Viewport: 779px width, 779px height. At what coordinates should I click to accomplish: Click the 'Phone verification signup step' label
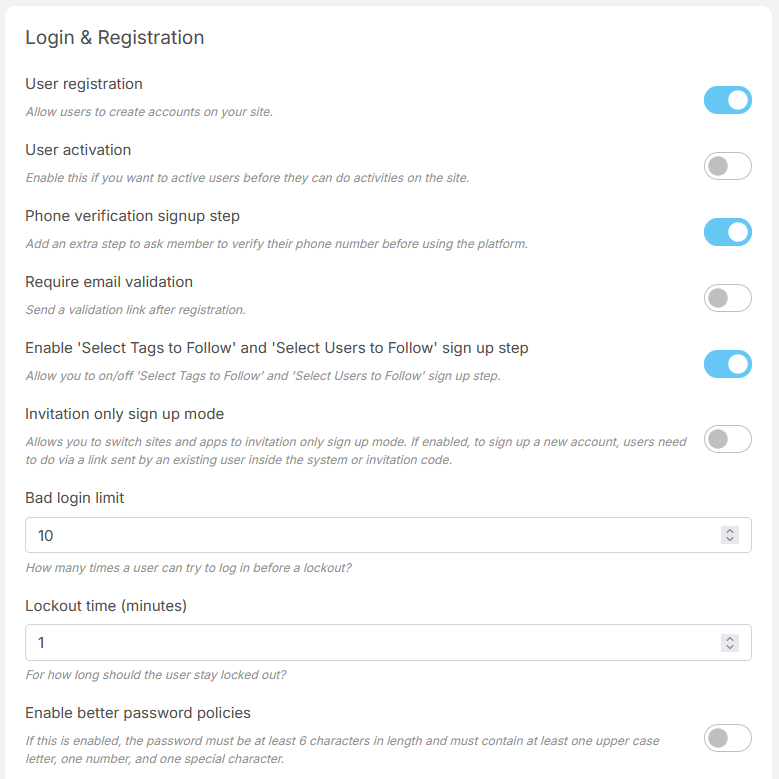[132, 216]
